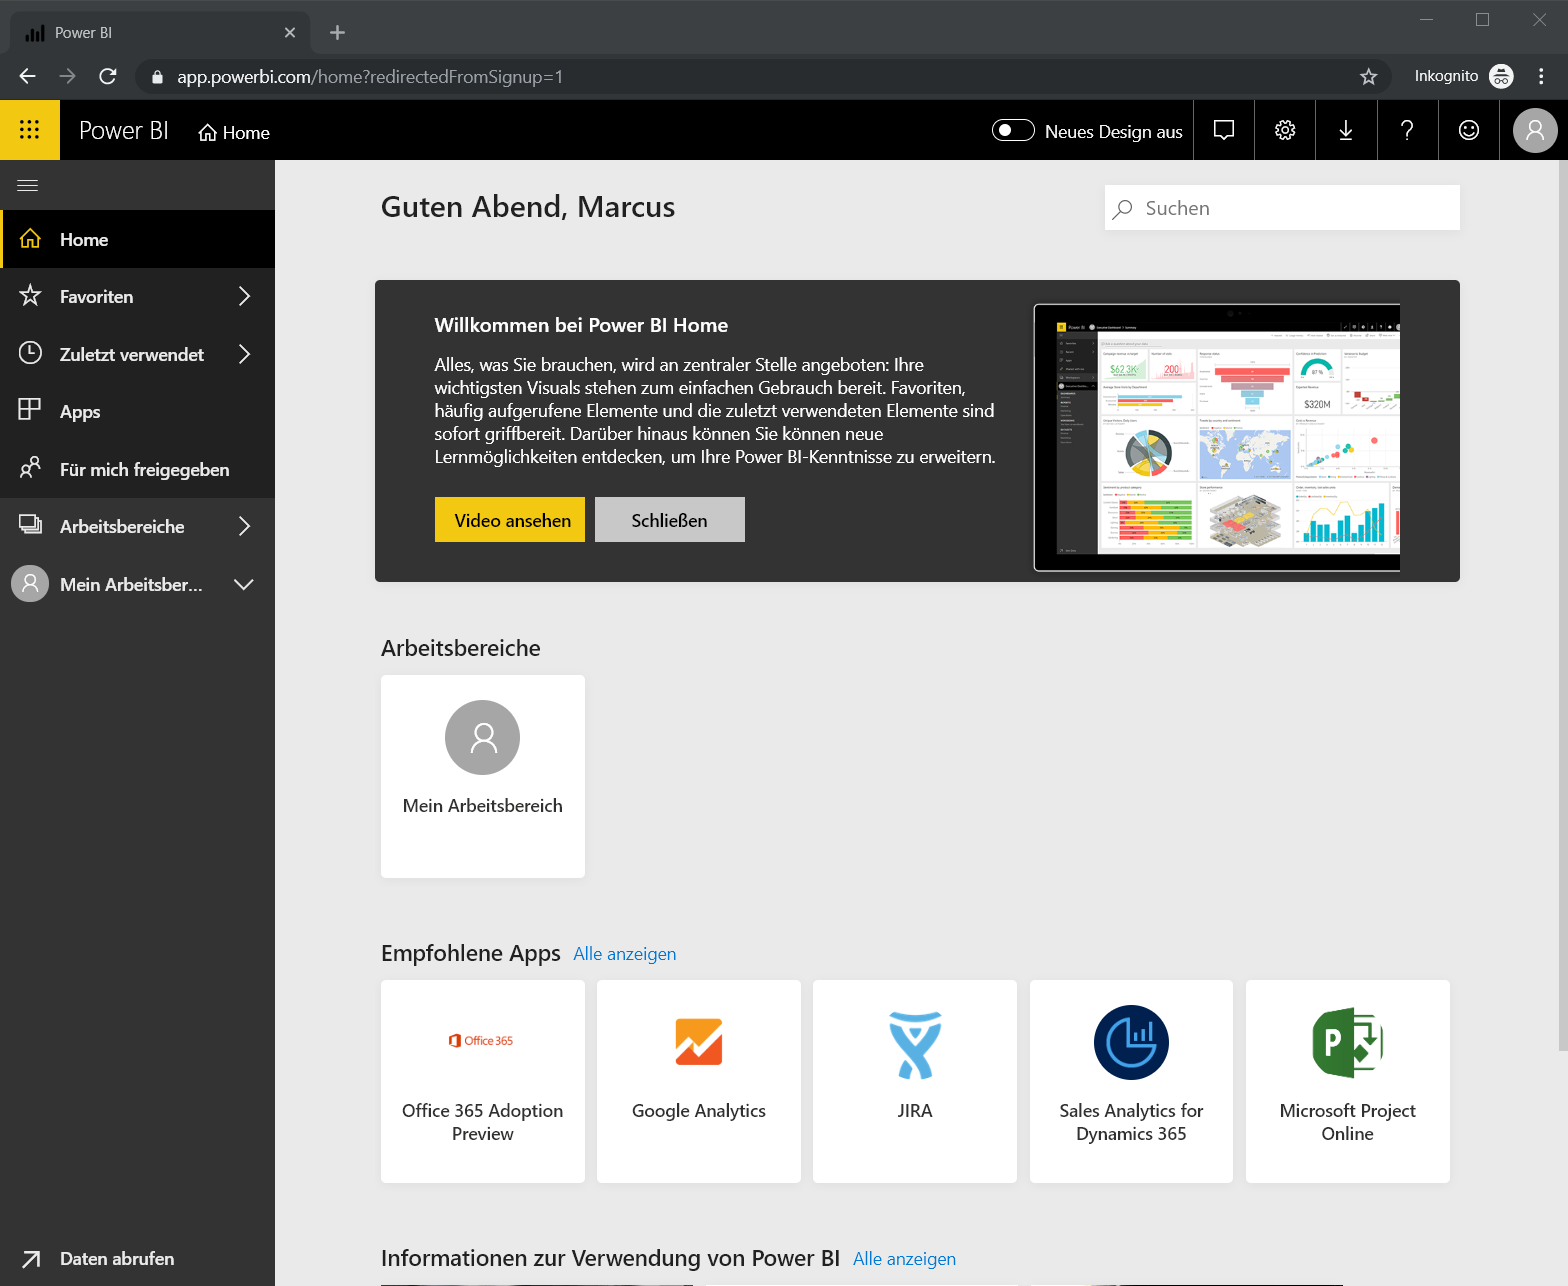This screenshot has height=1286, width=1568.
Task: Bookmark the page with the star icon
Action: click(1369, 76)
